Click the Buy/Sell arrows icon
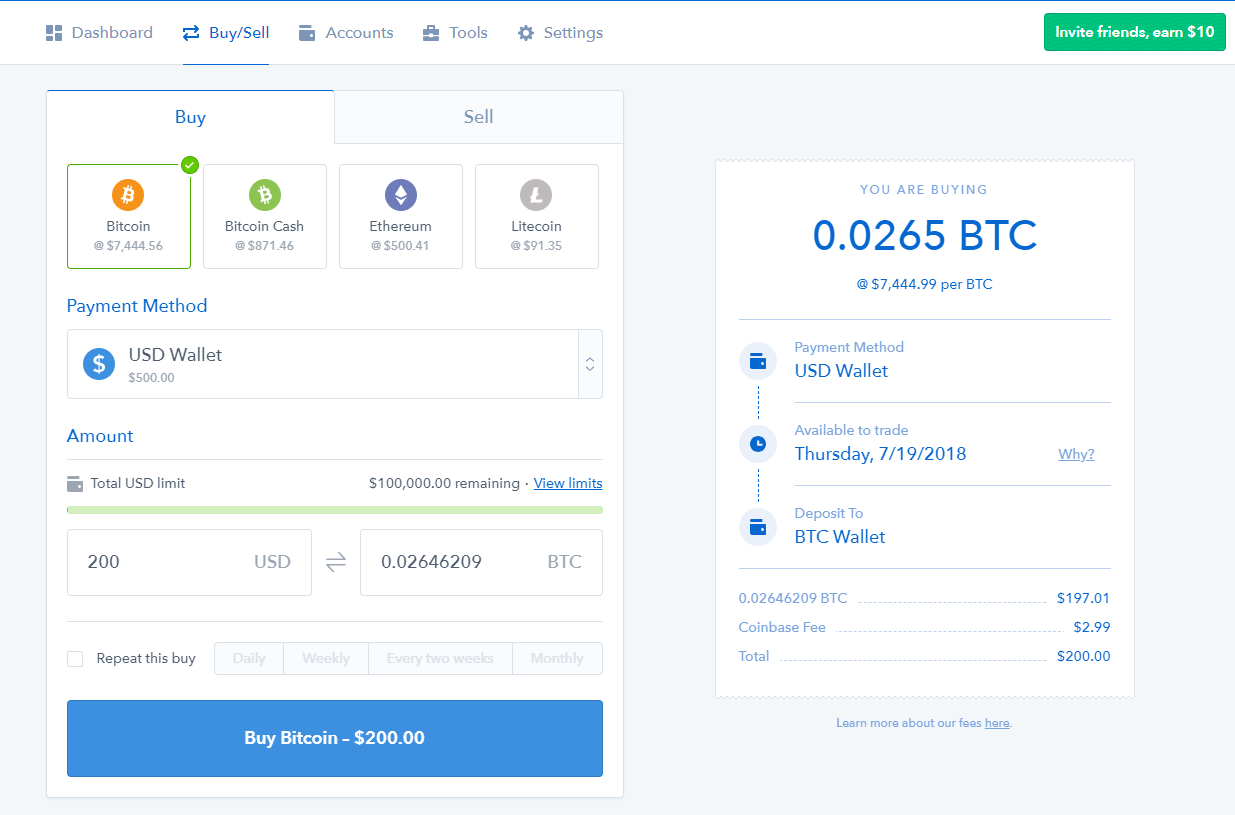Image resolution: width=1235 pixels, height=815 pixels. (x=191, y=33)
